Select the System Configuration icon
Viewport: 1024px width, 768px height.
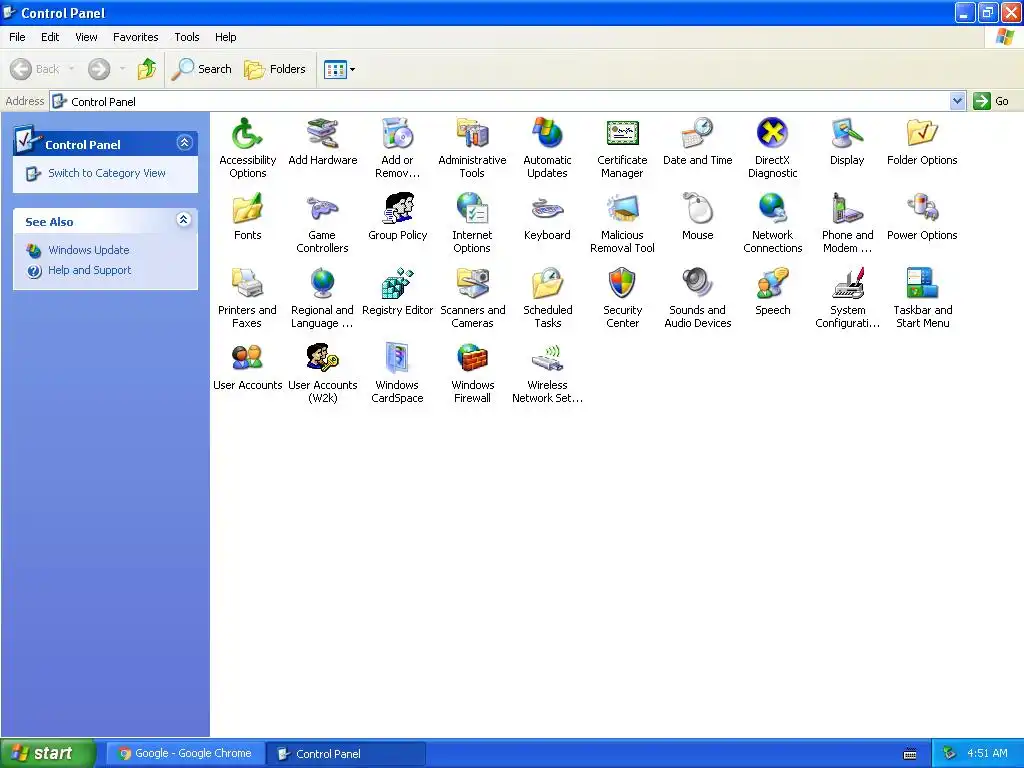click(x=847, y=283)
